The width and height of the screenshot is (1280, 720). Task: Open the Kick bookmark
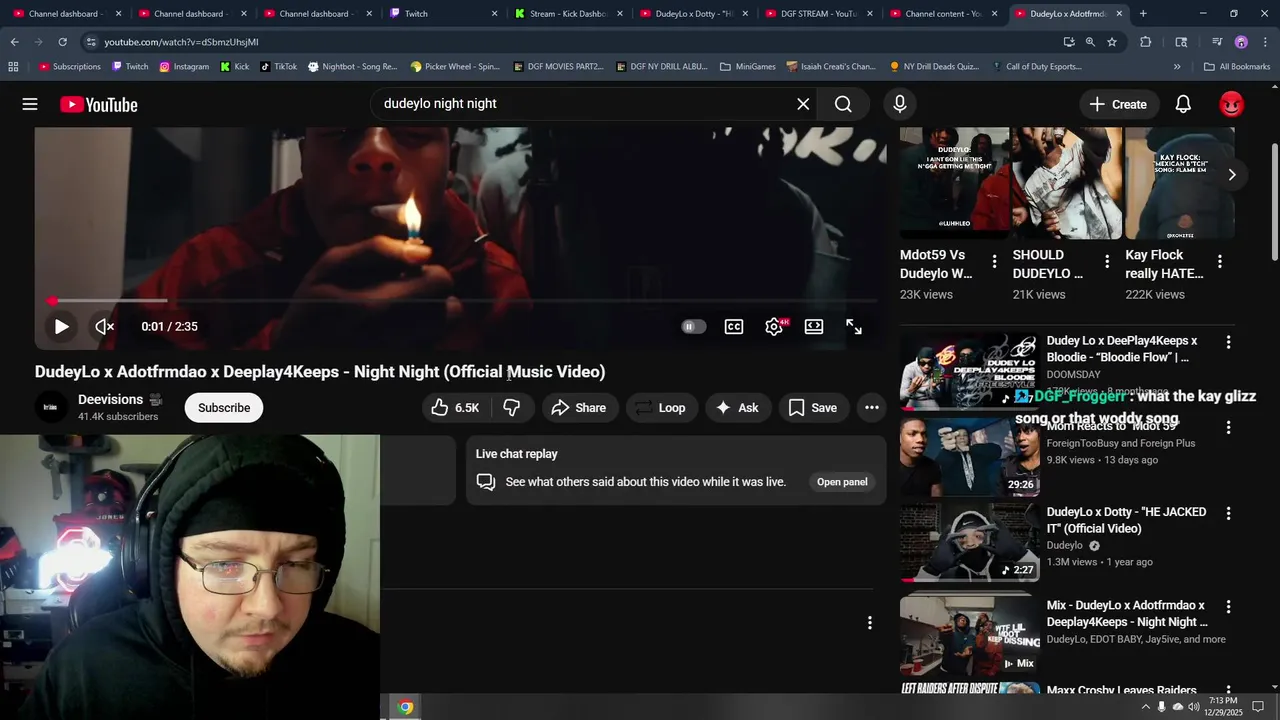[x=234, y=67]
